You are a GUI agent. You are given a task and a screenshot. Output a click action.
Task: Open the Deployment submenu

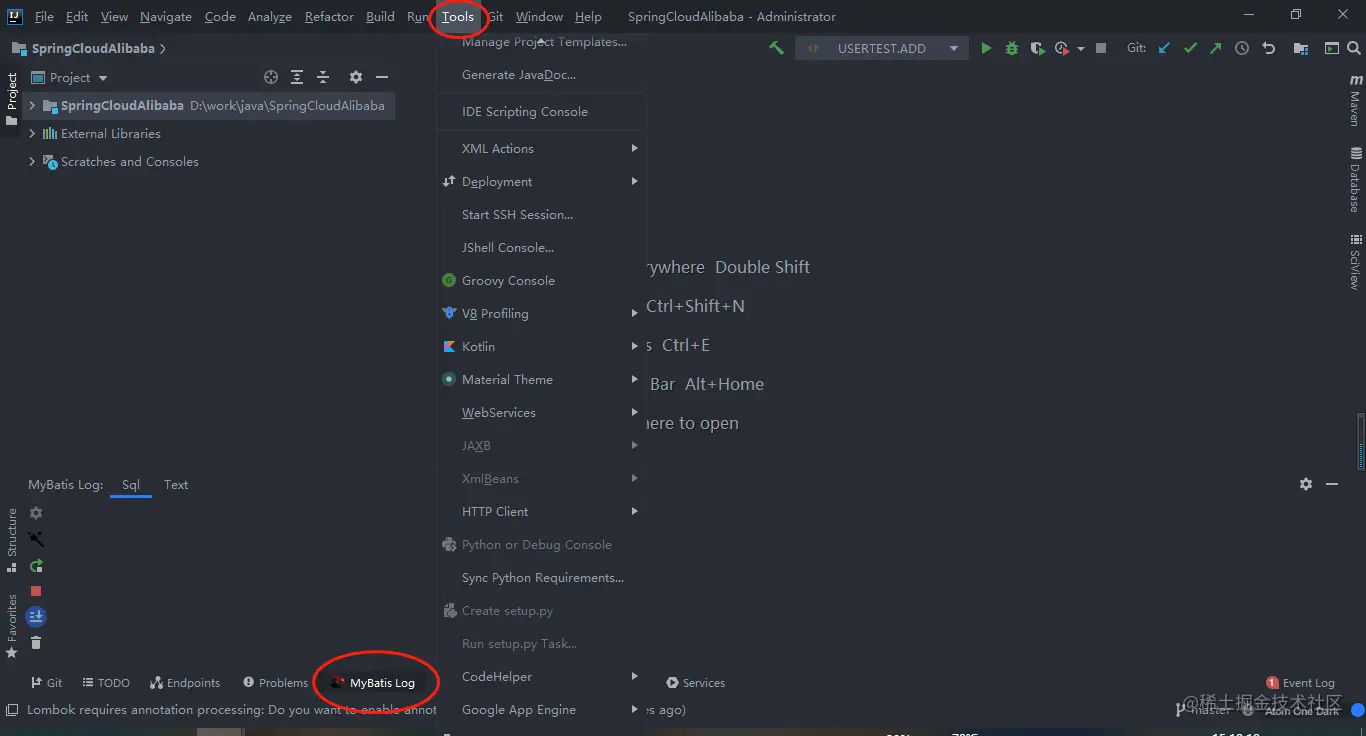coord(541,181)
